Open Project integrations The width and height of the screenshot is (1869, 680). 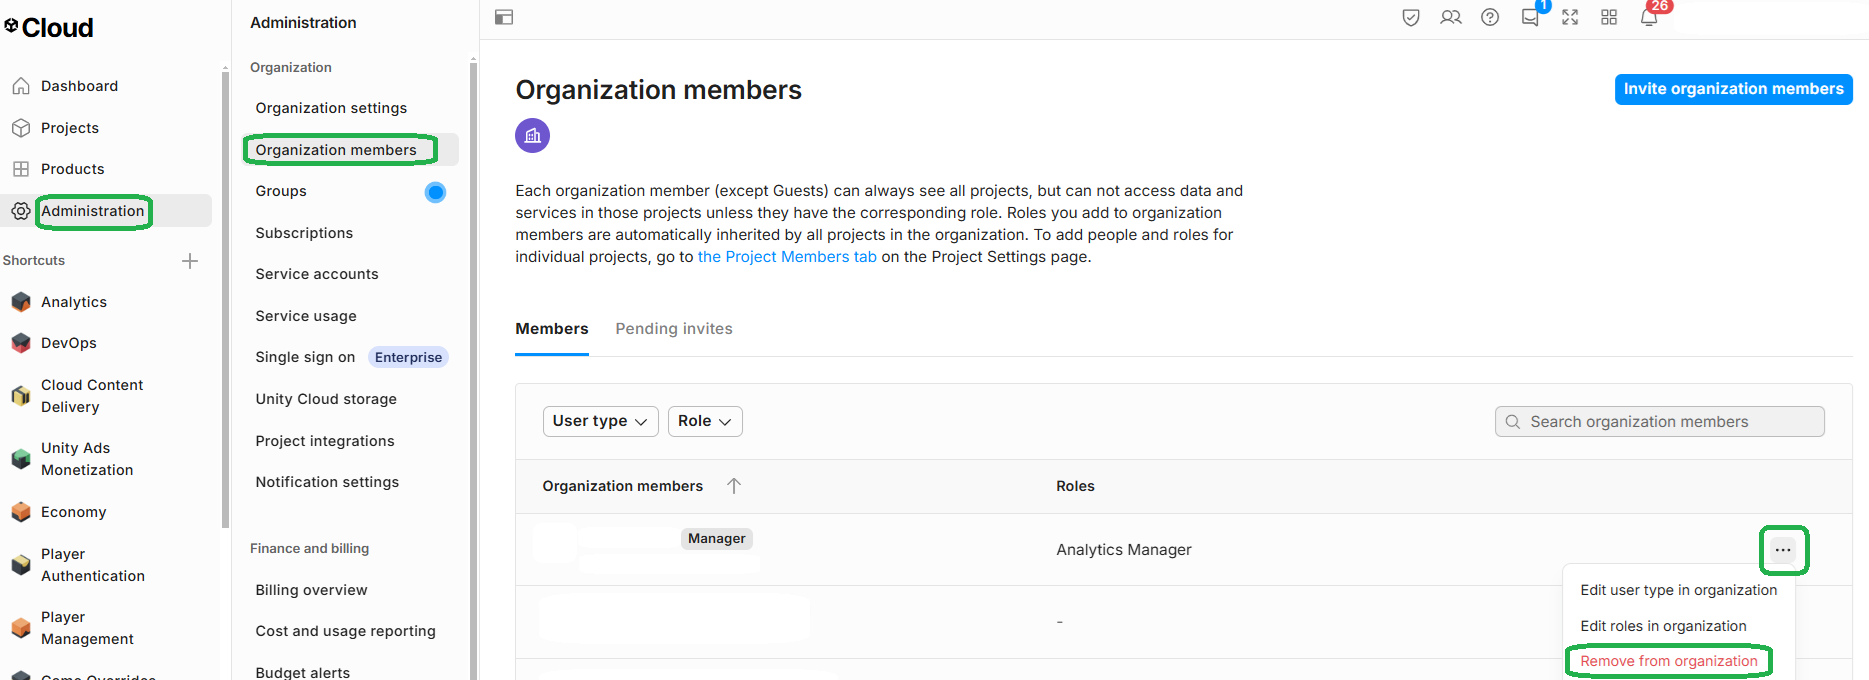pos(325,441)
